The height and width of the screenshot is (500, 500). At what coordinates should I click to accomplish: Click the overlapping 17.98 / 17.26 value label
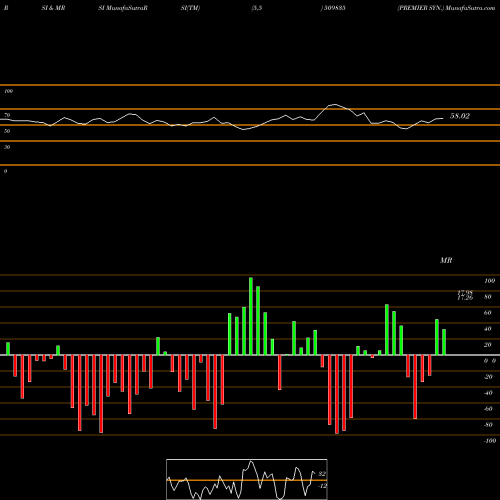coord(465,295)
